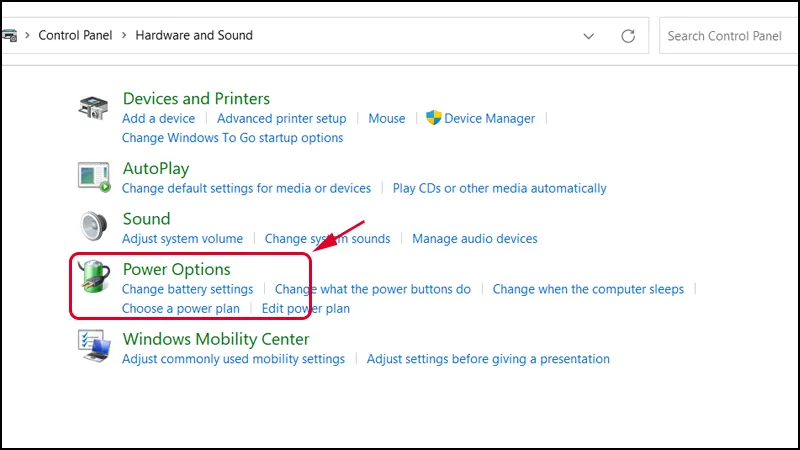The height and width of the screenshot is (450, 800).
Task: Go to Control Panel breadcrumb
Action: pyautogui.click(x=75, y=35)
